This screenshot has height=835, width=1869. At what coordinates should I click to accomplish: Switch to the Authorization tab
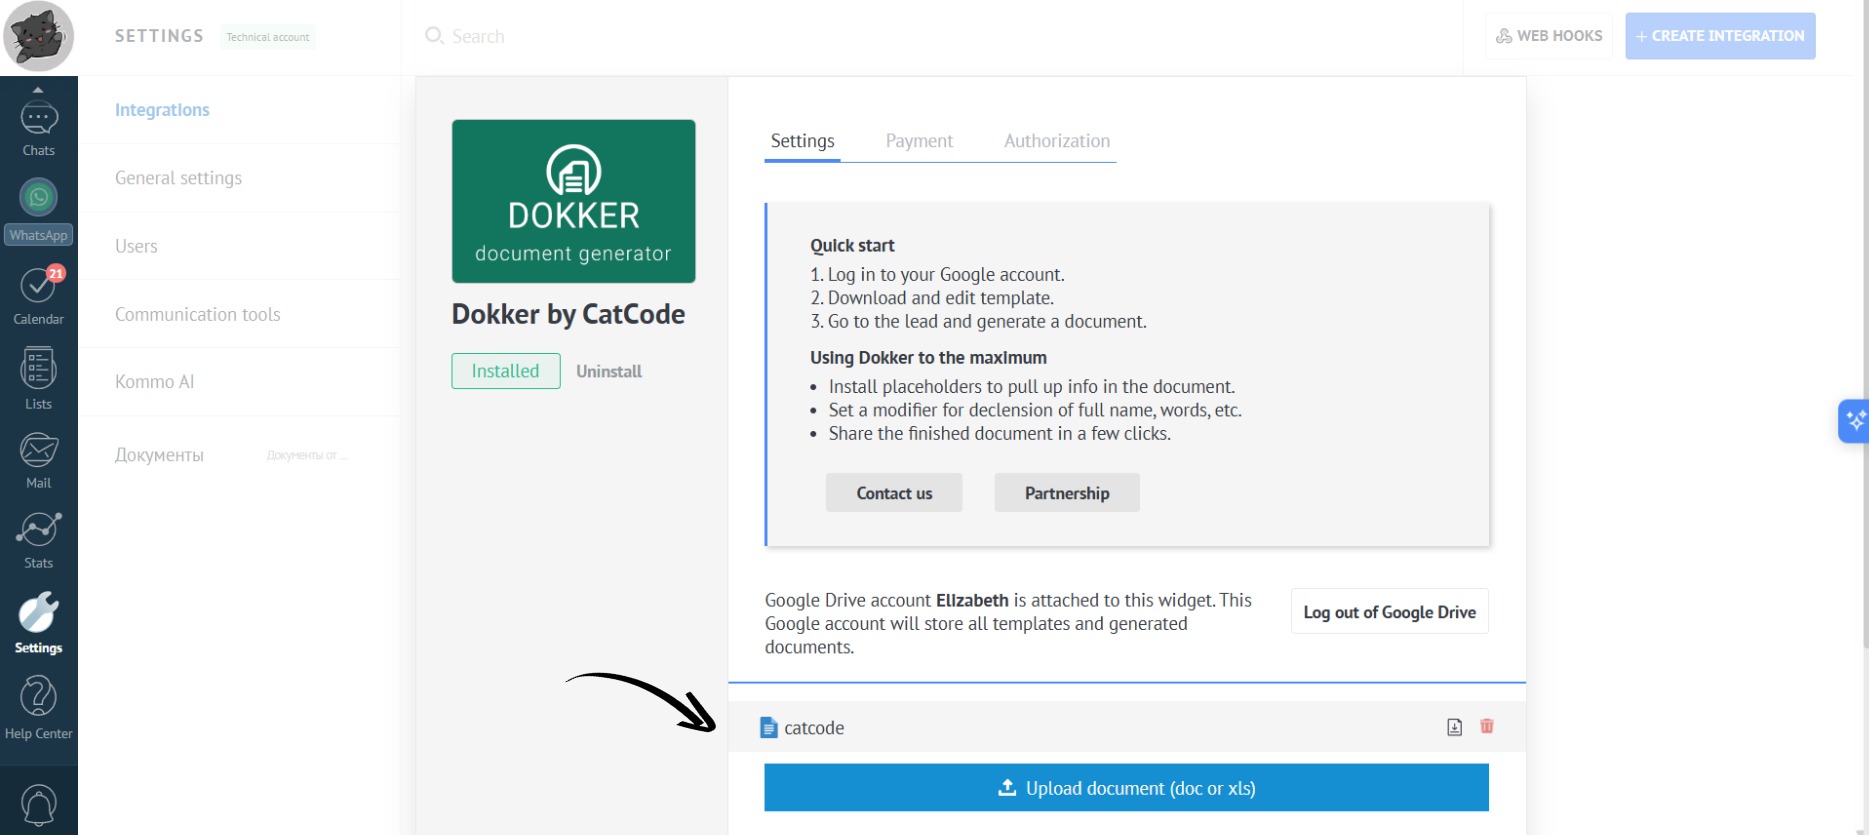coord(1056,141)
